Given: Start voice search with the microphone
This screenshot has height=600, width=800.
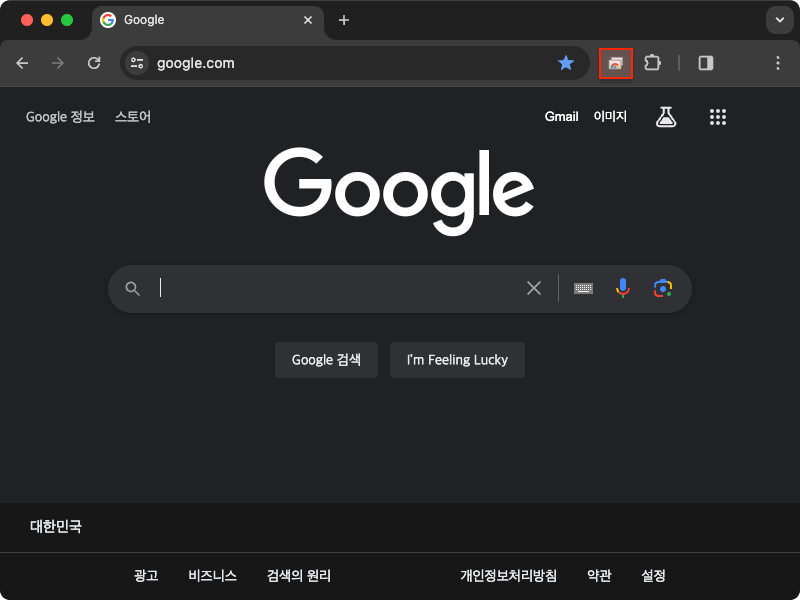Looking at the screenshot, I should point(622,288).
